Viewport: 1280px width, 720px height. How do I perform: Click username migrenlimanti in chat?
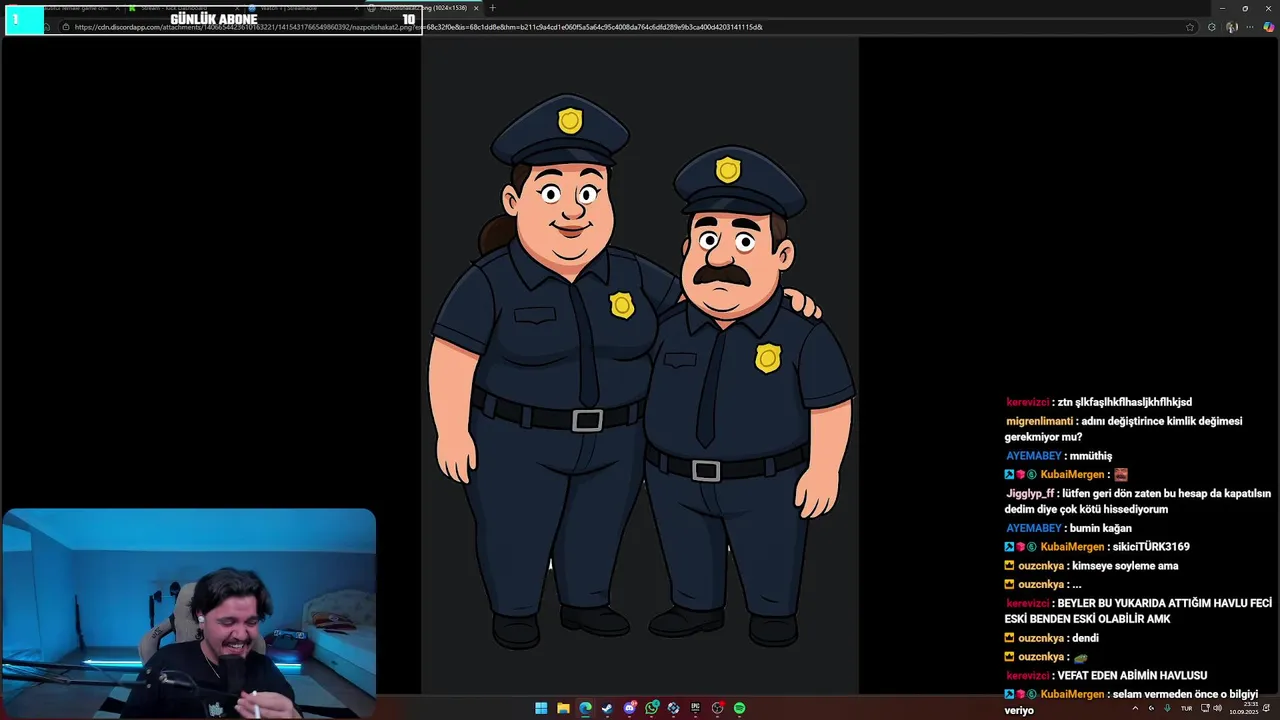[1039, 421]
